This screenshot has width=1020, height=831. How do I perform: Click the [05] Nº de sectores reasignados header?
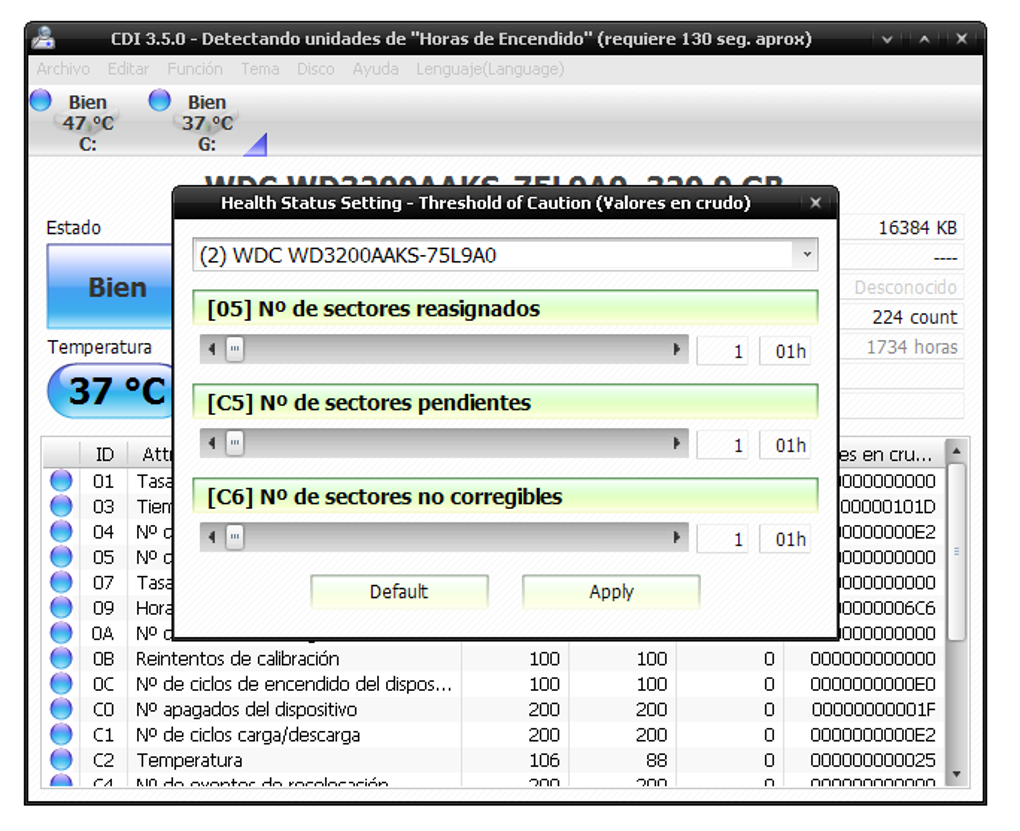click(x=505, y=308)
